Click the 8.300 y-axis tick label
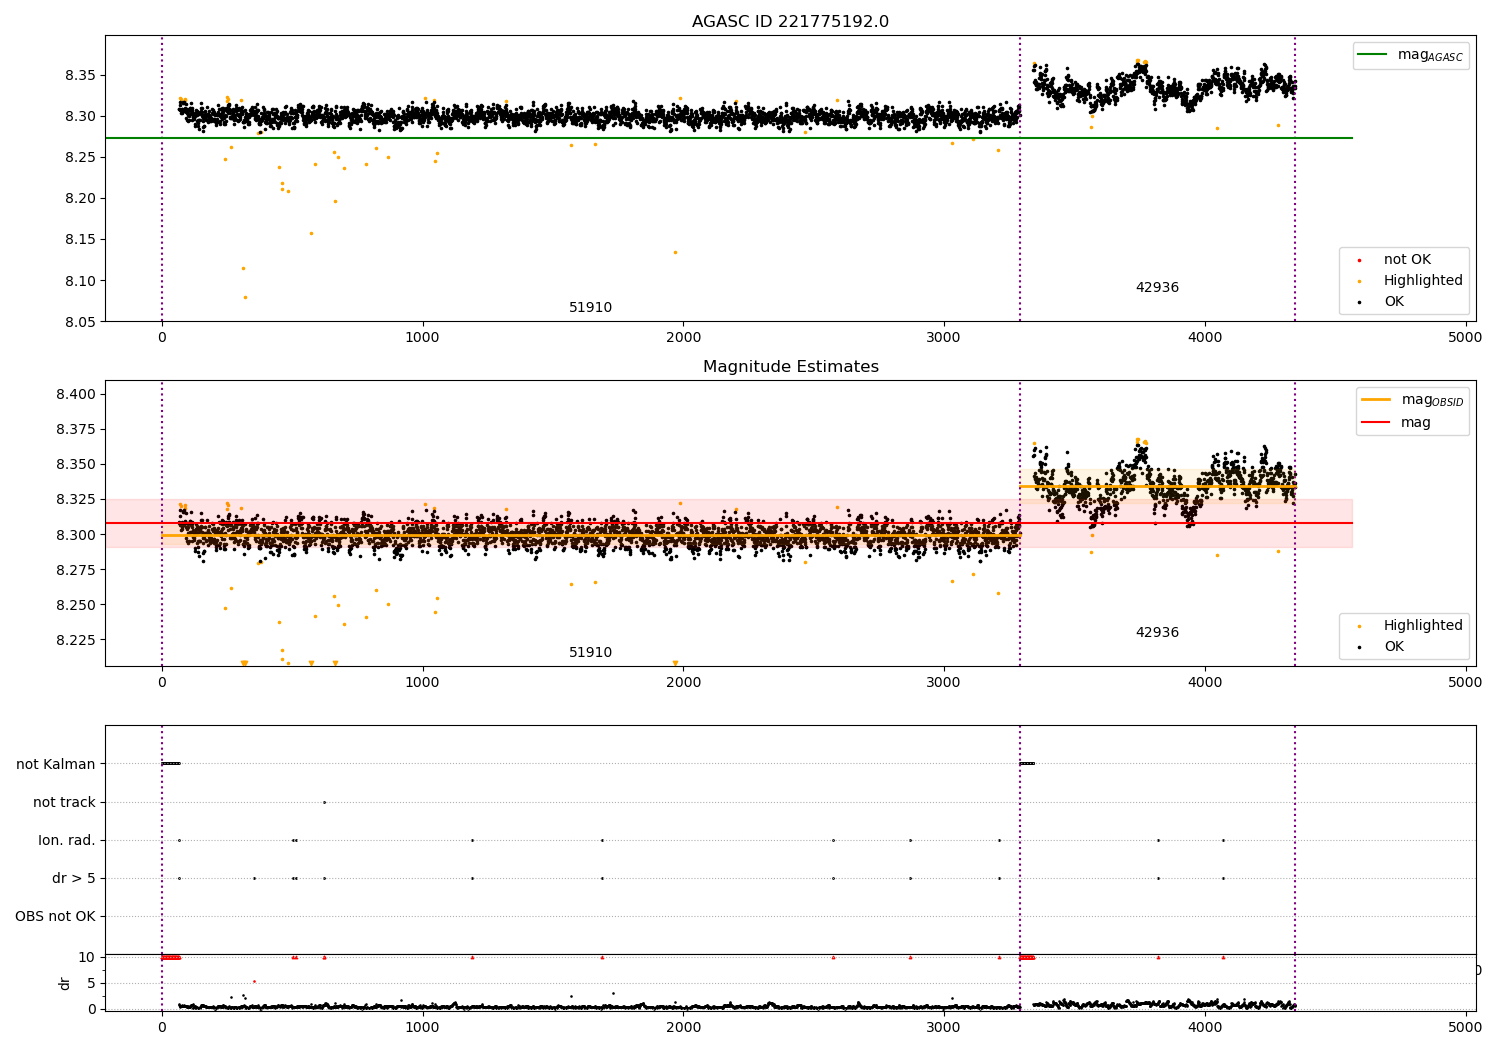The width and height of the screenshot is (1500, 1050). (x=76, y=535)
